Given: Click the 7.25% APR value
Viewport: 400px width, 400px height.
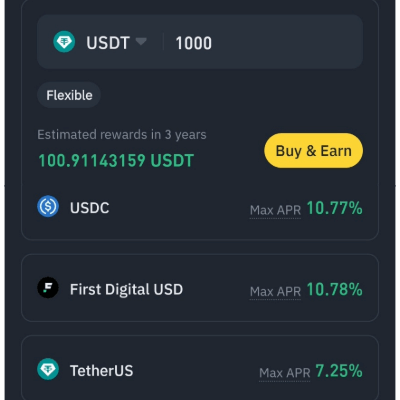Looking at the screenshot, I should click(339, 371).
